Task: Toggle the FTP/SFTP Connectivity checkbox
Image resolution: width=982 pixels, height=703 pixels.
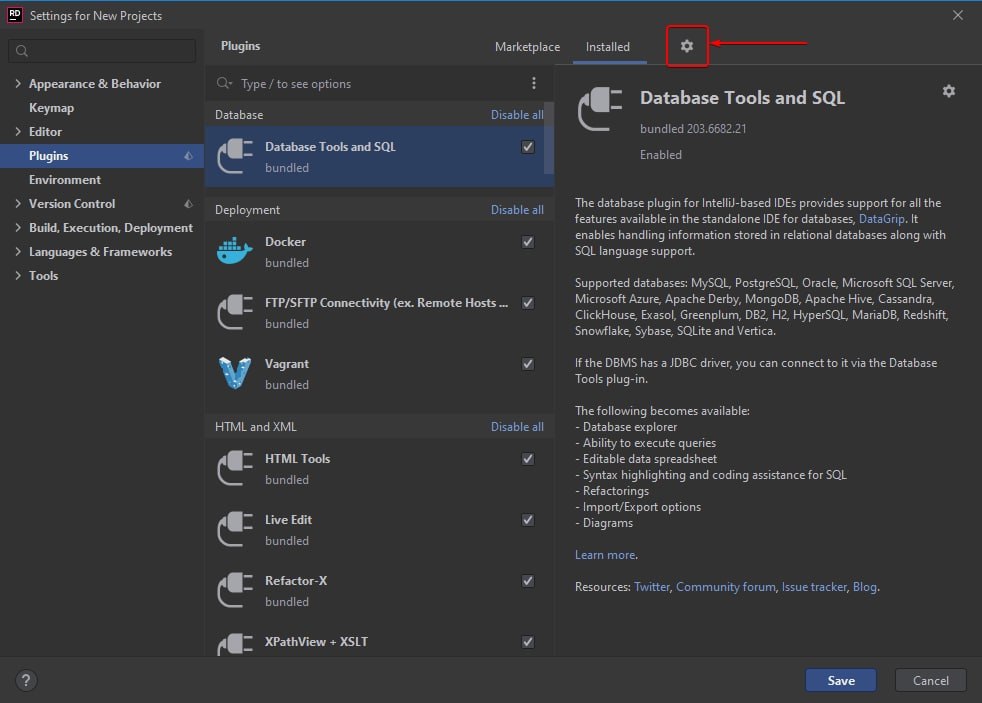Action: [528, 303]
